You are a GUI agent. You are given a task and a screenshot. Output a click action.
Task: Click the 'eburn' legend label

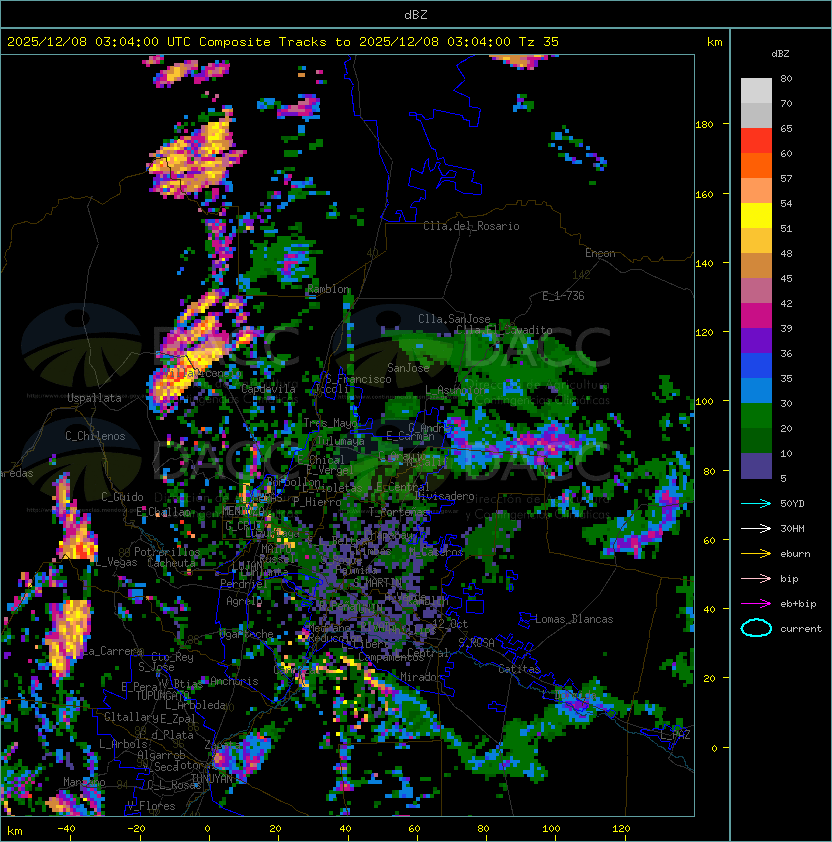point(795,554)
